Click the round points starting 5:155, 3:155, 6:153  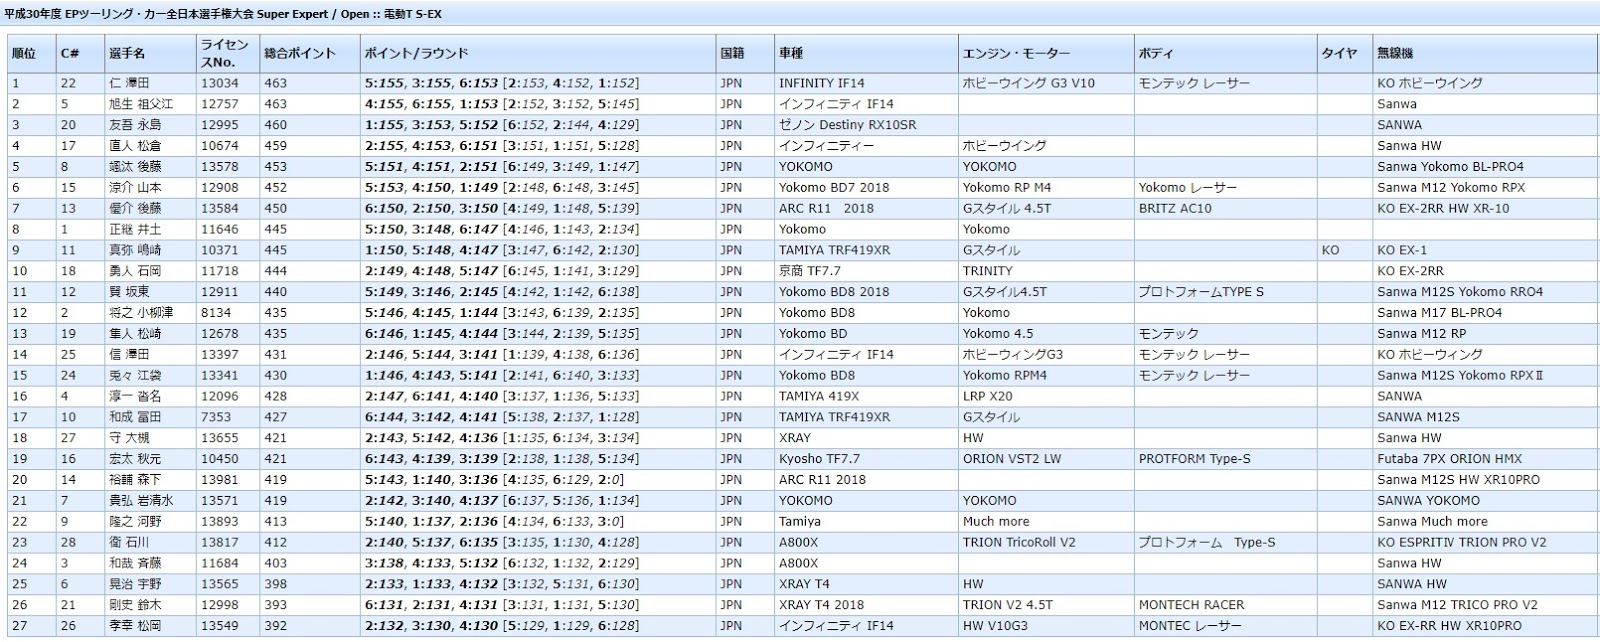501,83
